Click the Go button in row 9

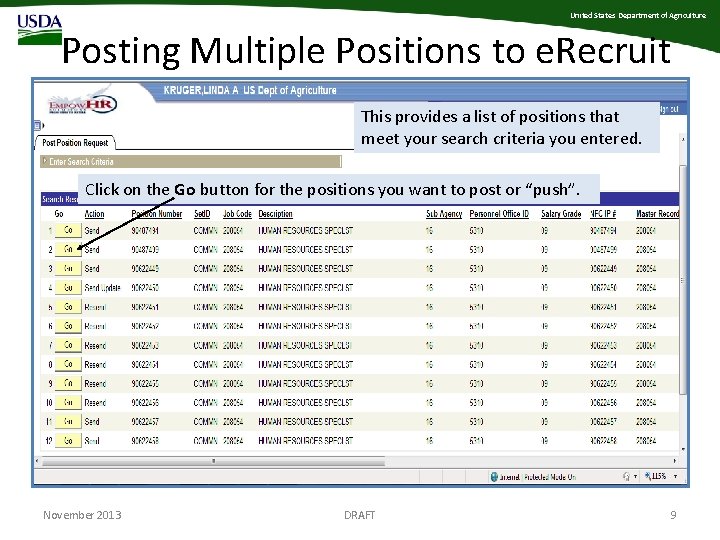68,383
